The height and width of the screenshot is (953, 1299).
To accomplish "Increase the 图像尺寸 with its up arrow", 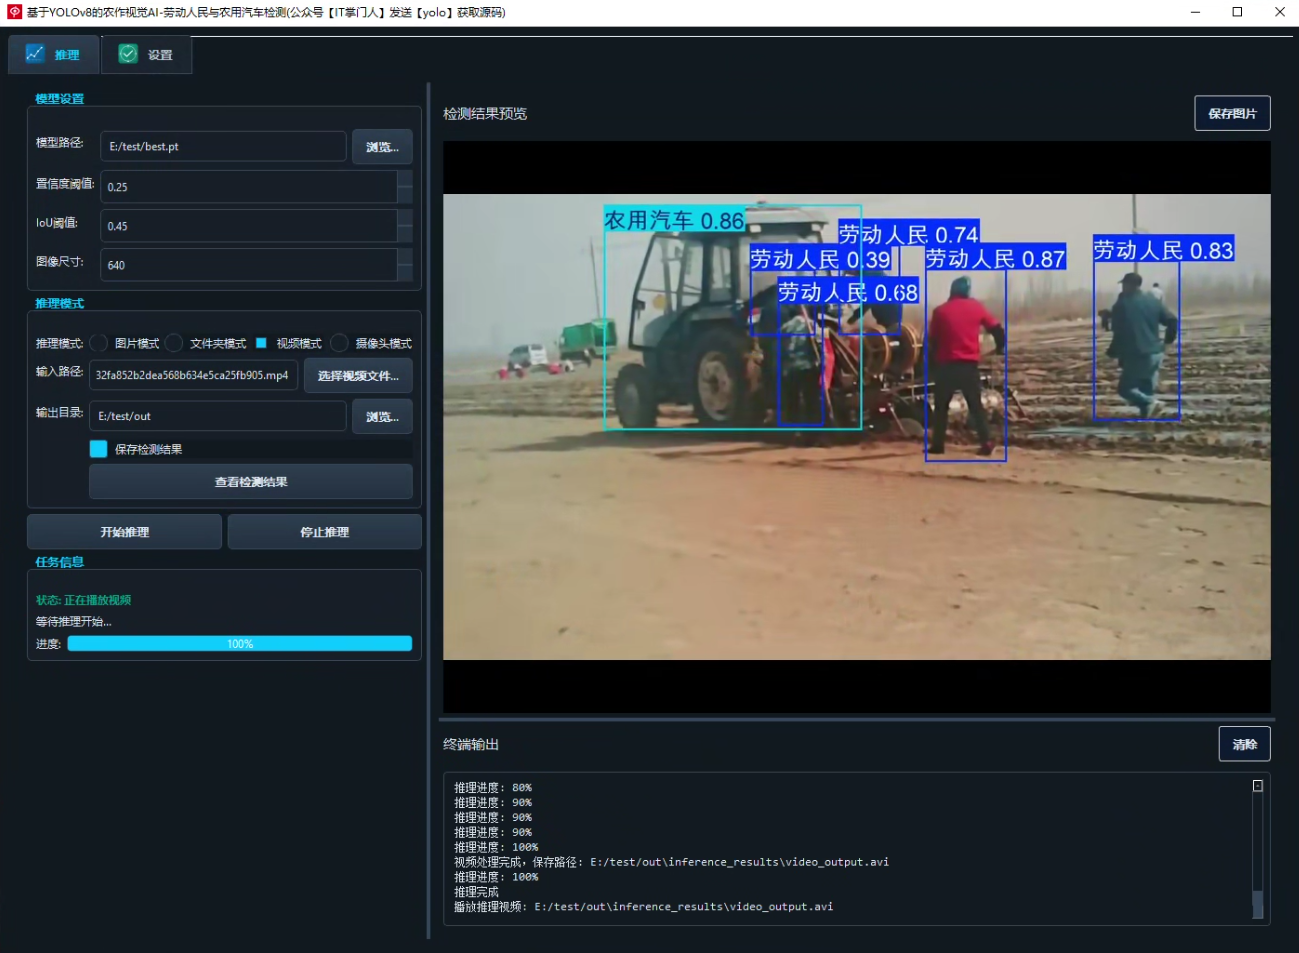I will 405,256.
